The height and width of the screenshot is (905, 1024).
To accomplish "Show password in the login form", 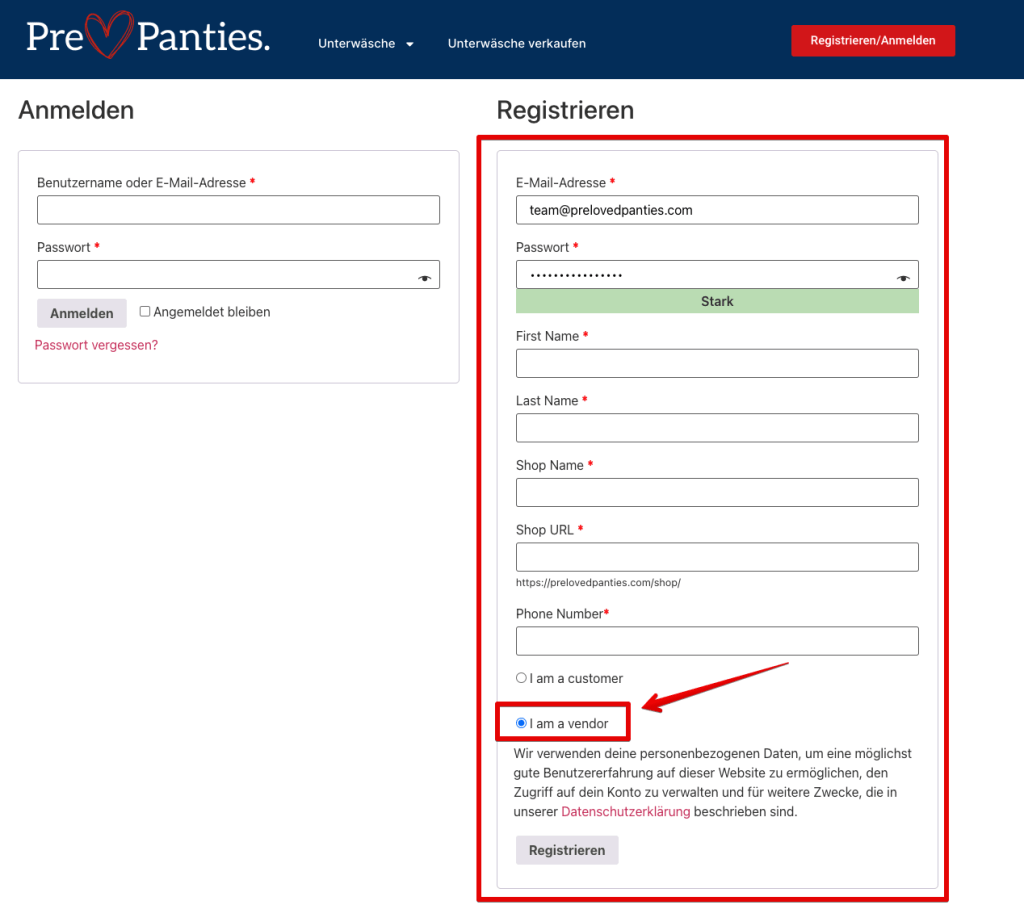I will coord(425,278).
